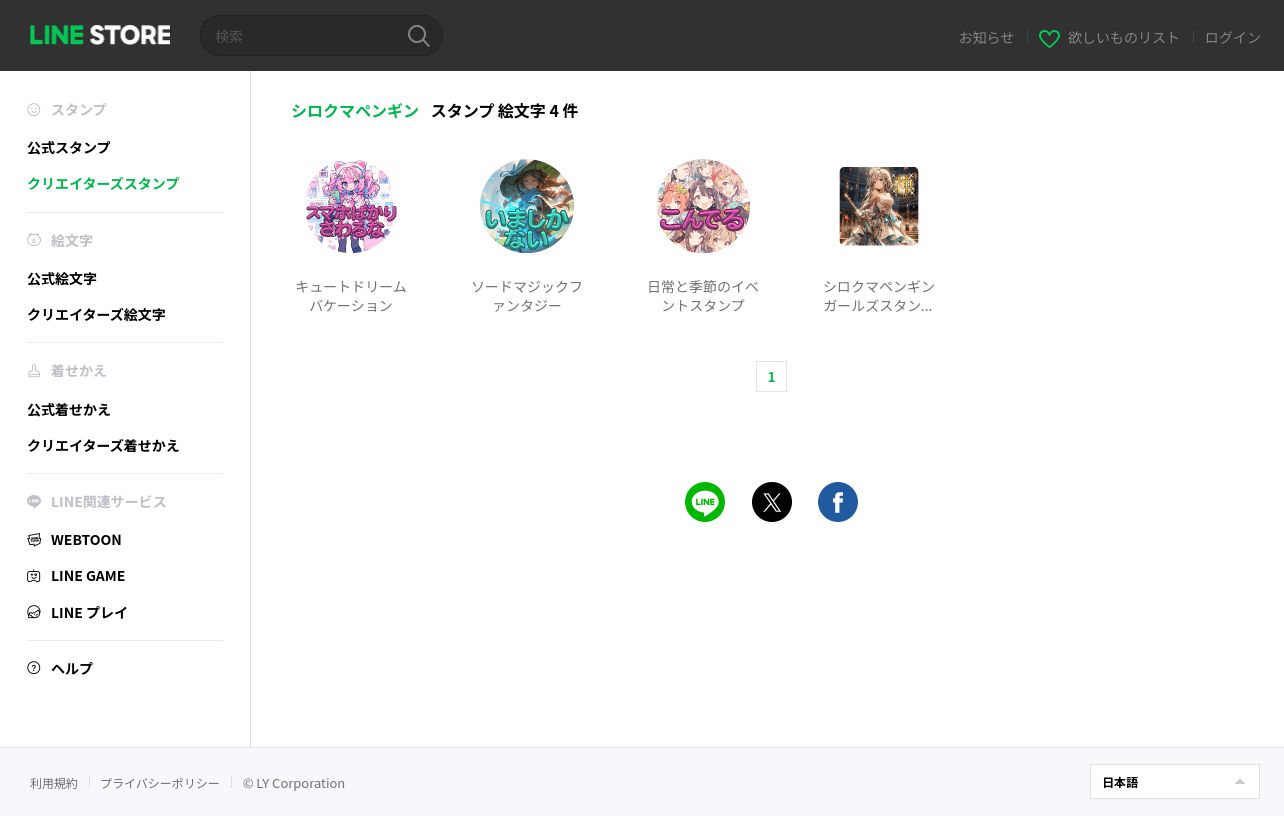Click the スタンプ smiley section icon
This screenshot has height=816, width=1284.
click(x=34, y=109)
